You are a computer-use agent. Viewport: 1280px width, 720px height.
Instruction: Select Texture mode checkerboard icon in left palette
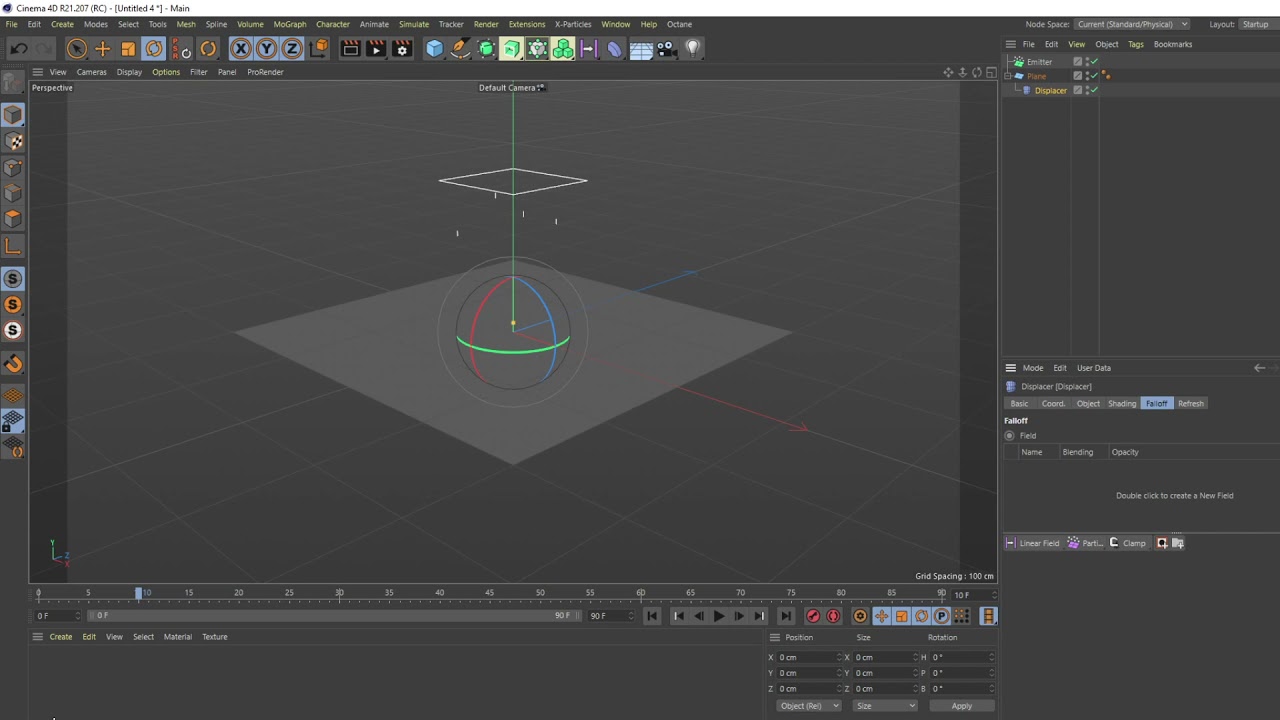pos(13,142)
